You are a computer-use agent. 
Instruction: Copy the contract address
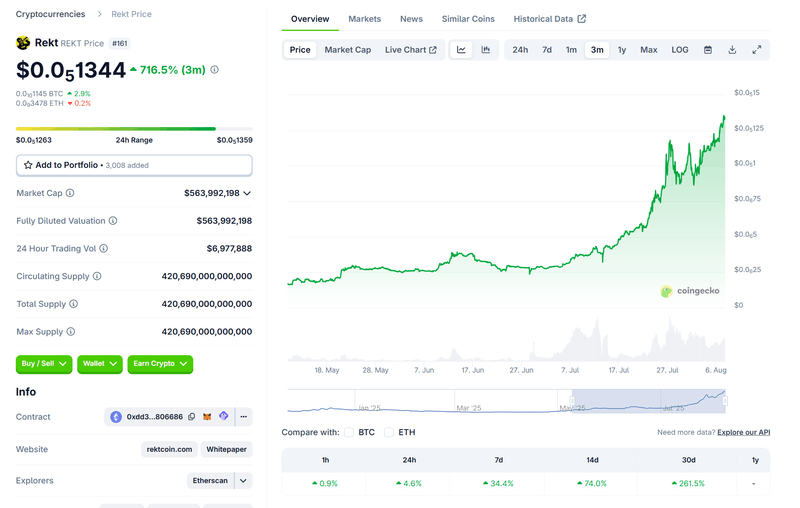[x=192, y=417]
